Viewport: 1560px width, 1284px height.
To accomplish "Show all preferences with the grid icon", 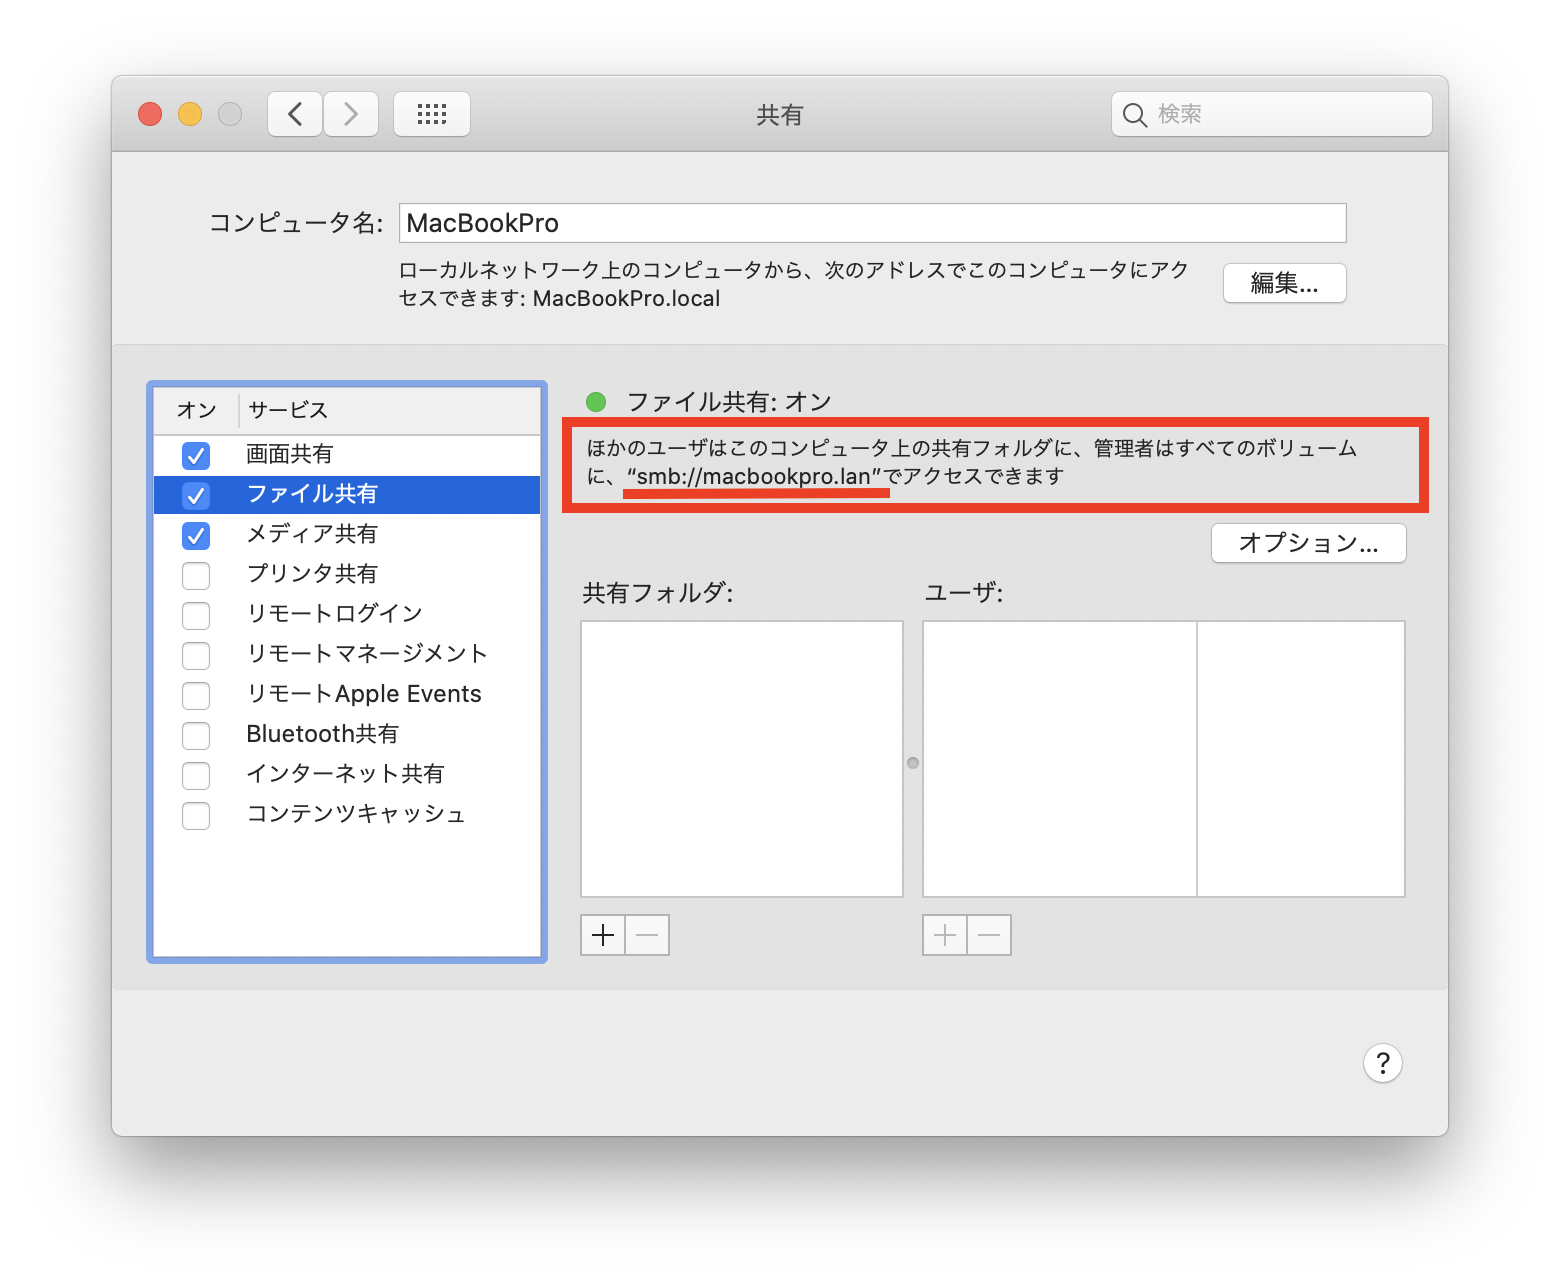I will point(432,114).
